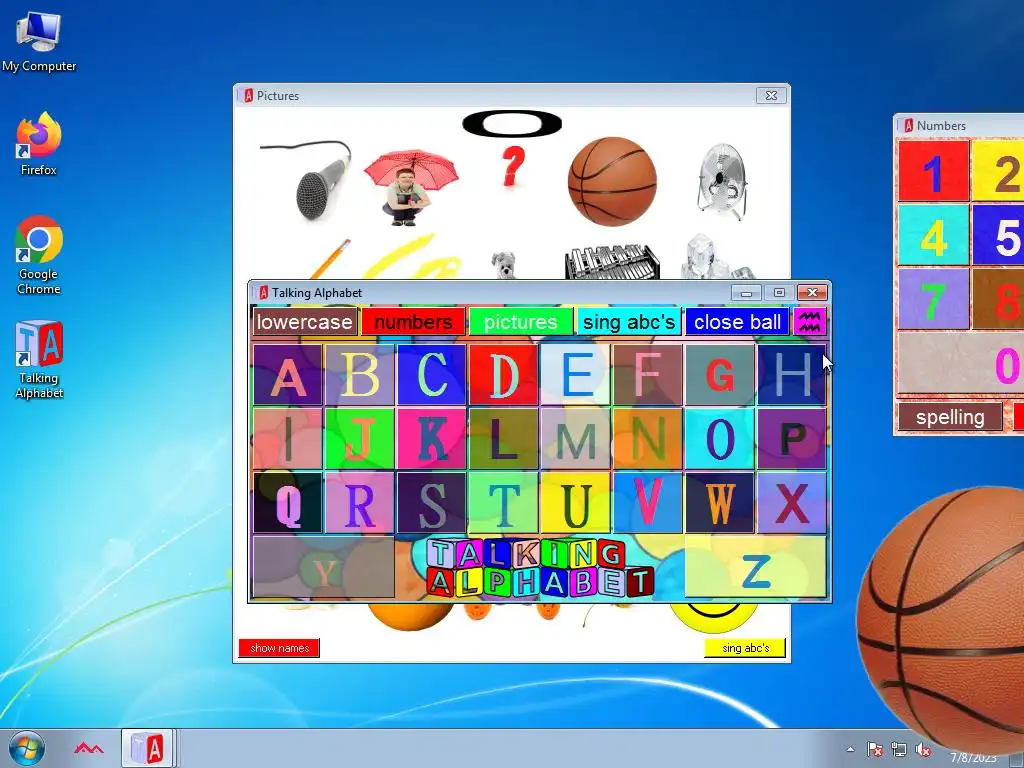Click the basketball picture in Pictures window

point(612,182)
